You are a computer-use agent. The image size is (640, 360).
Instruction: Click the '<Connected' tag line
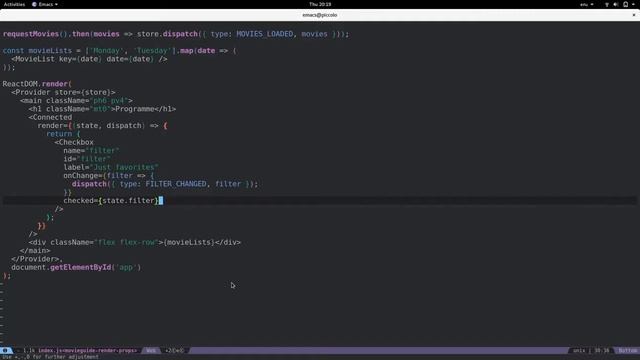[x=50, y=118]
